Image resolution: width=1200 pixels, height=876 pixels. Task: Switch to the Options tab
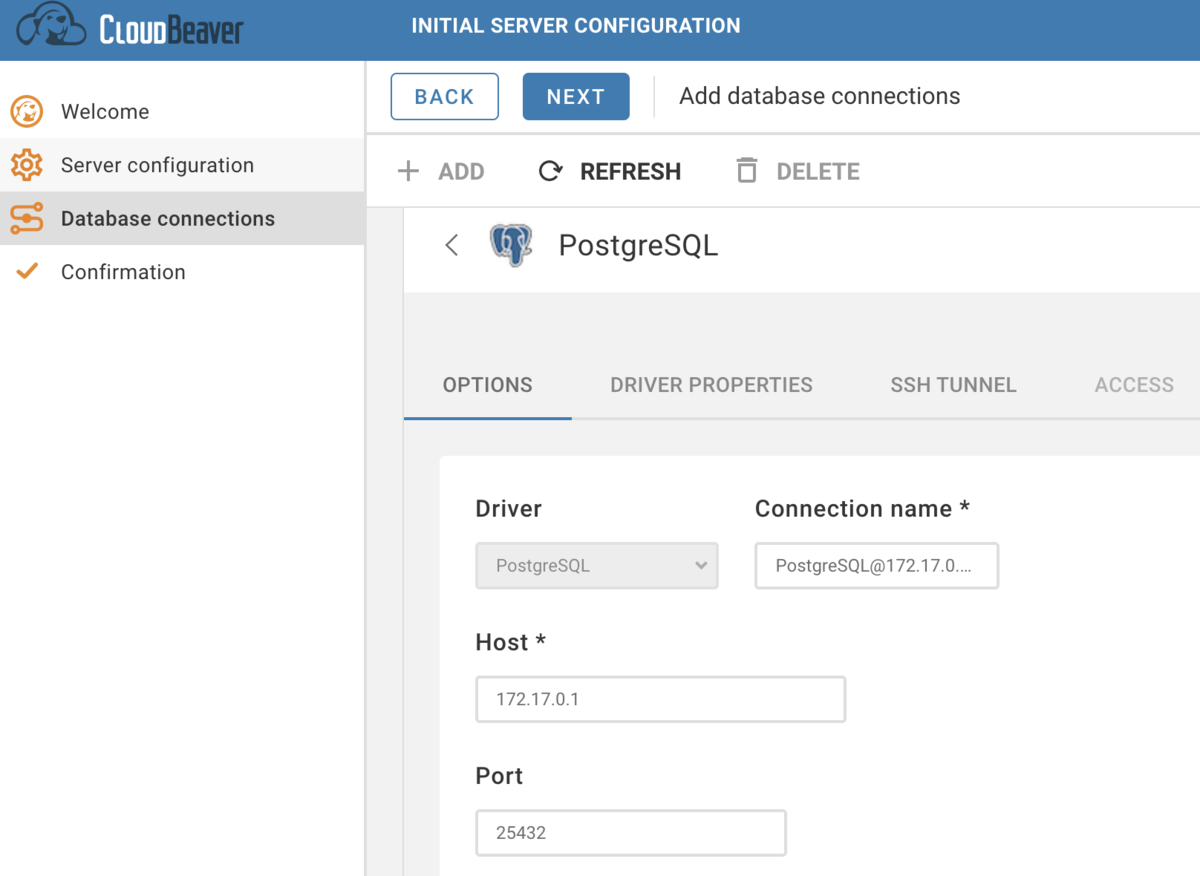pyautogui.click(x=488, y=385)
